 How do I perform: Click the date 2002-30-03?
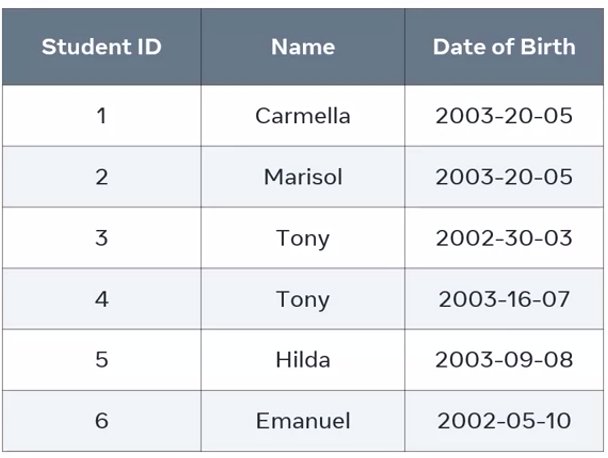504,238
